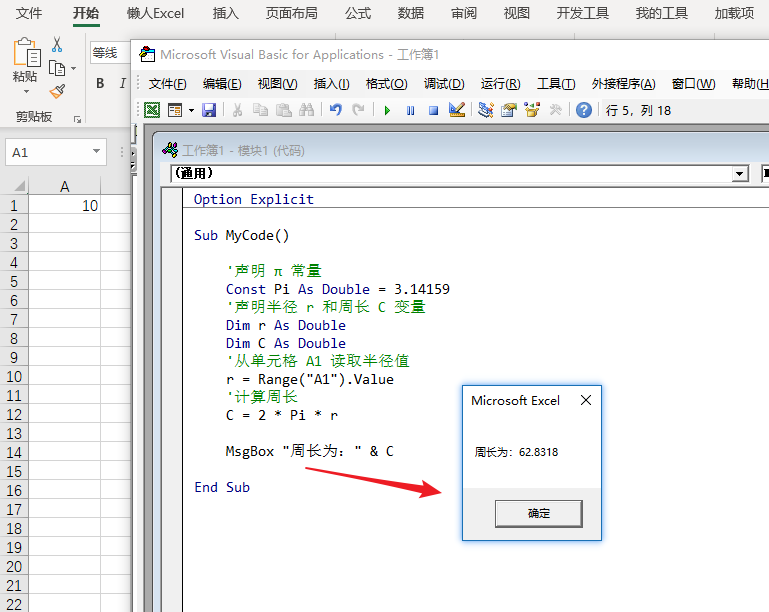
Task: Expand the 粘贴 paste options arrow
Action: (25, 92)
